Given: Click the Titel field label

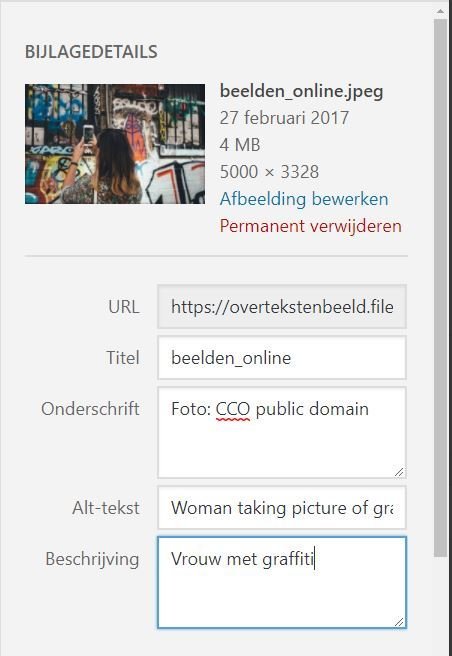Looking at the screenshot, I should tap(123, 358).
